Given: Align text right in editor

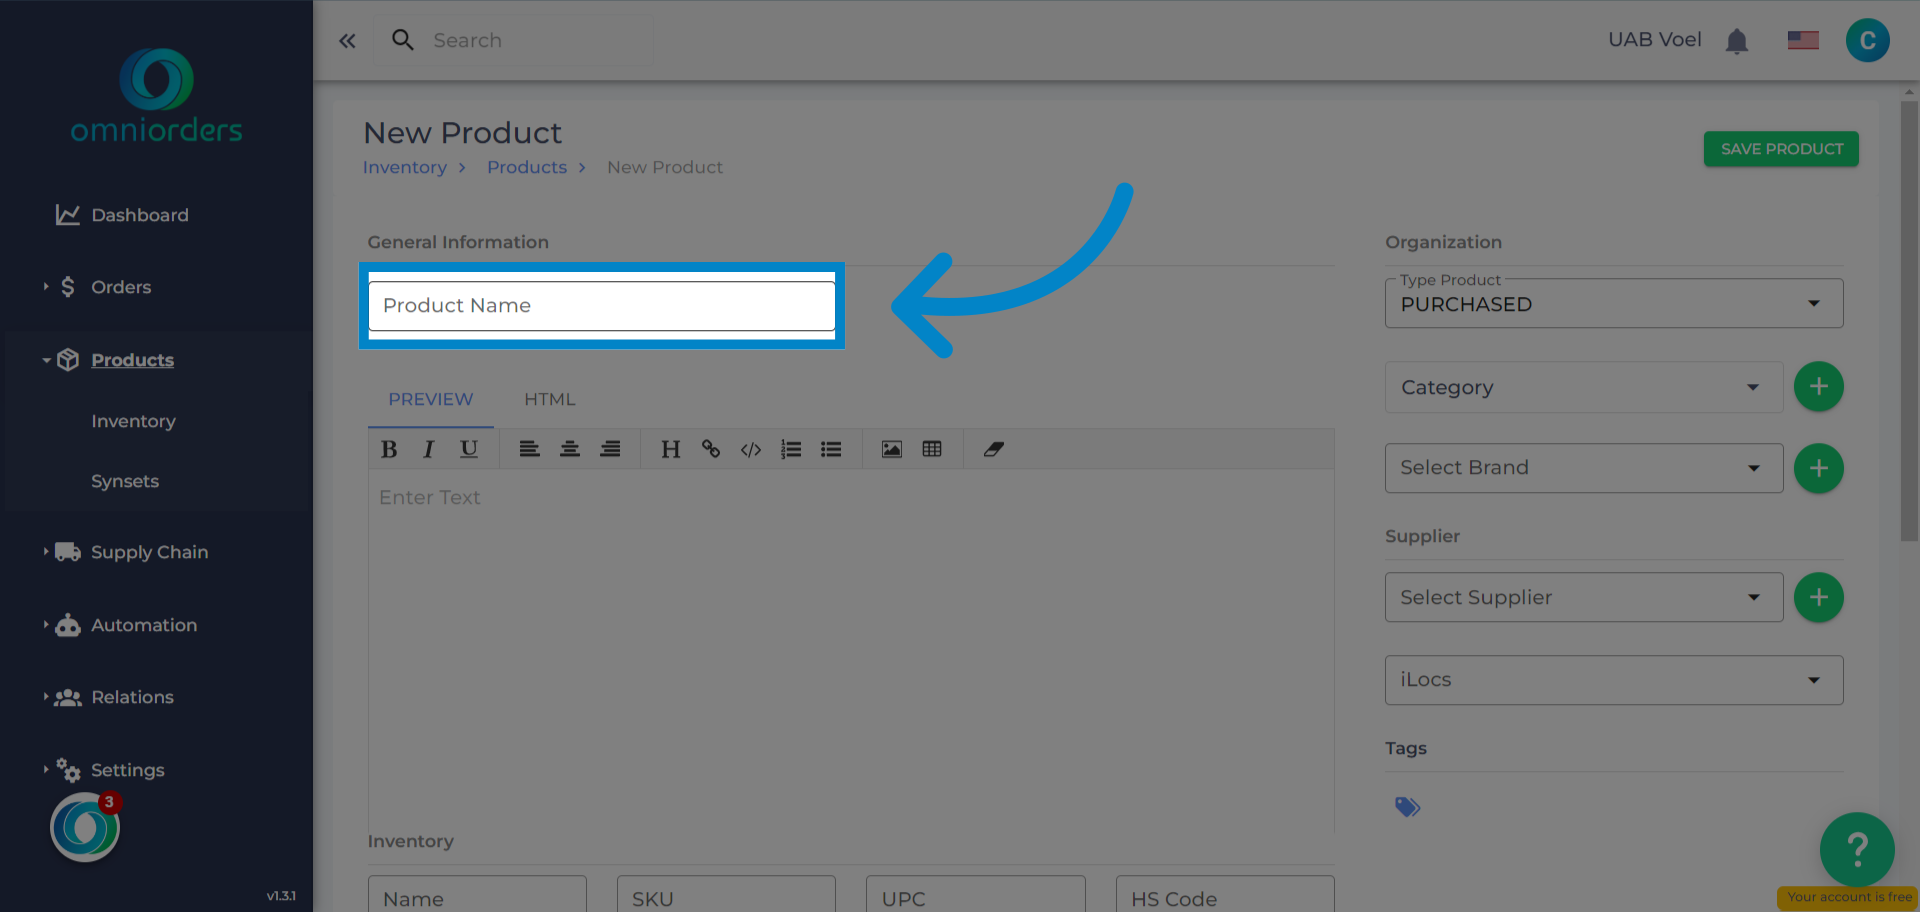Looking at the screenshot, I should click(610, 450).
